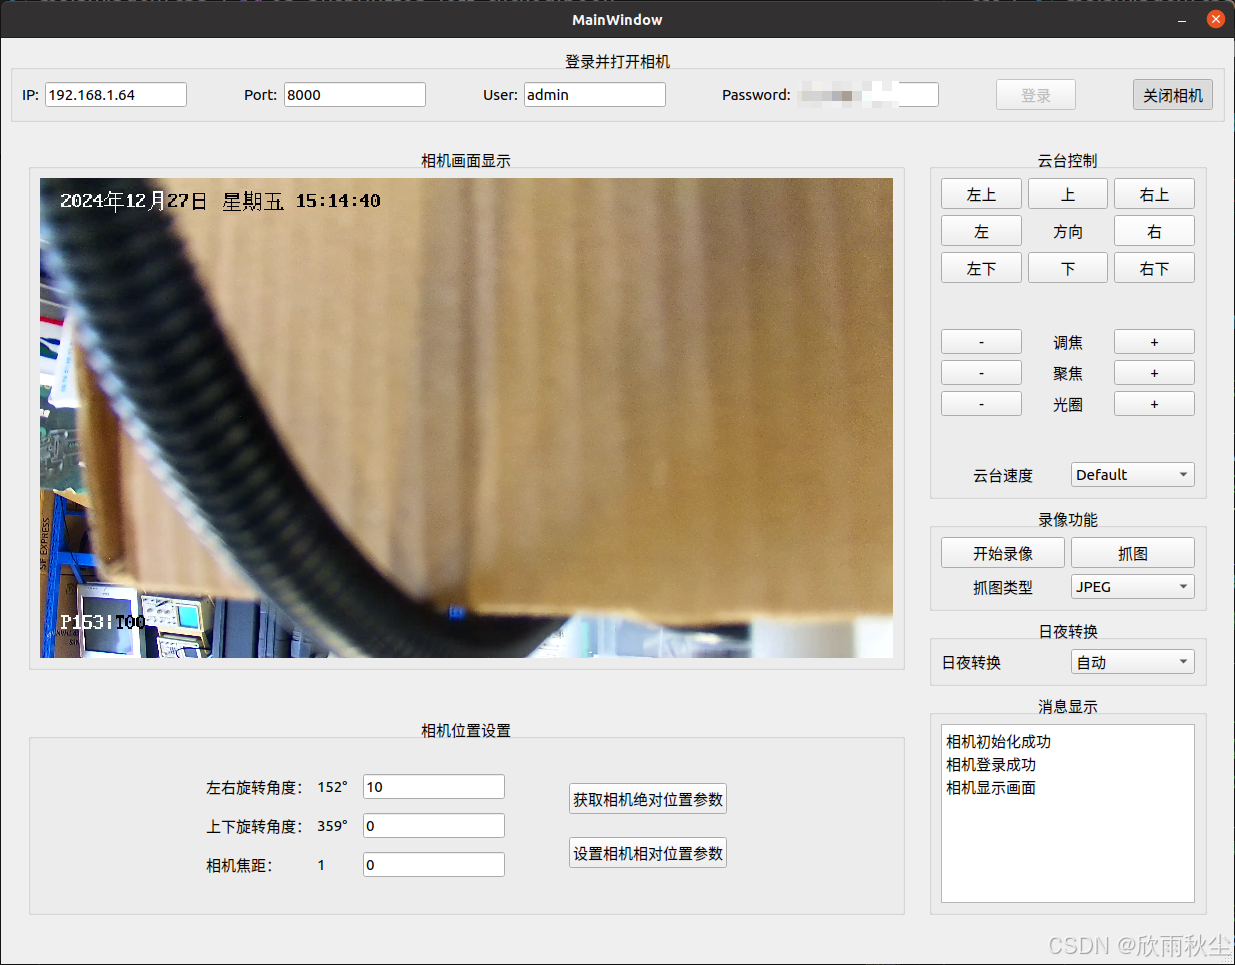Pan the camera left with the 左 button

coord(980,230)
